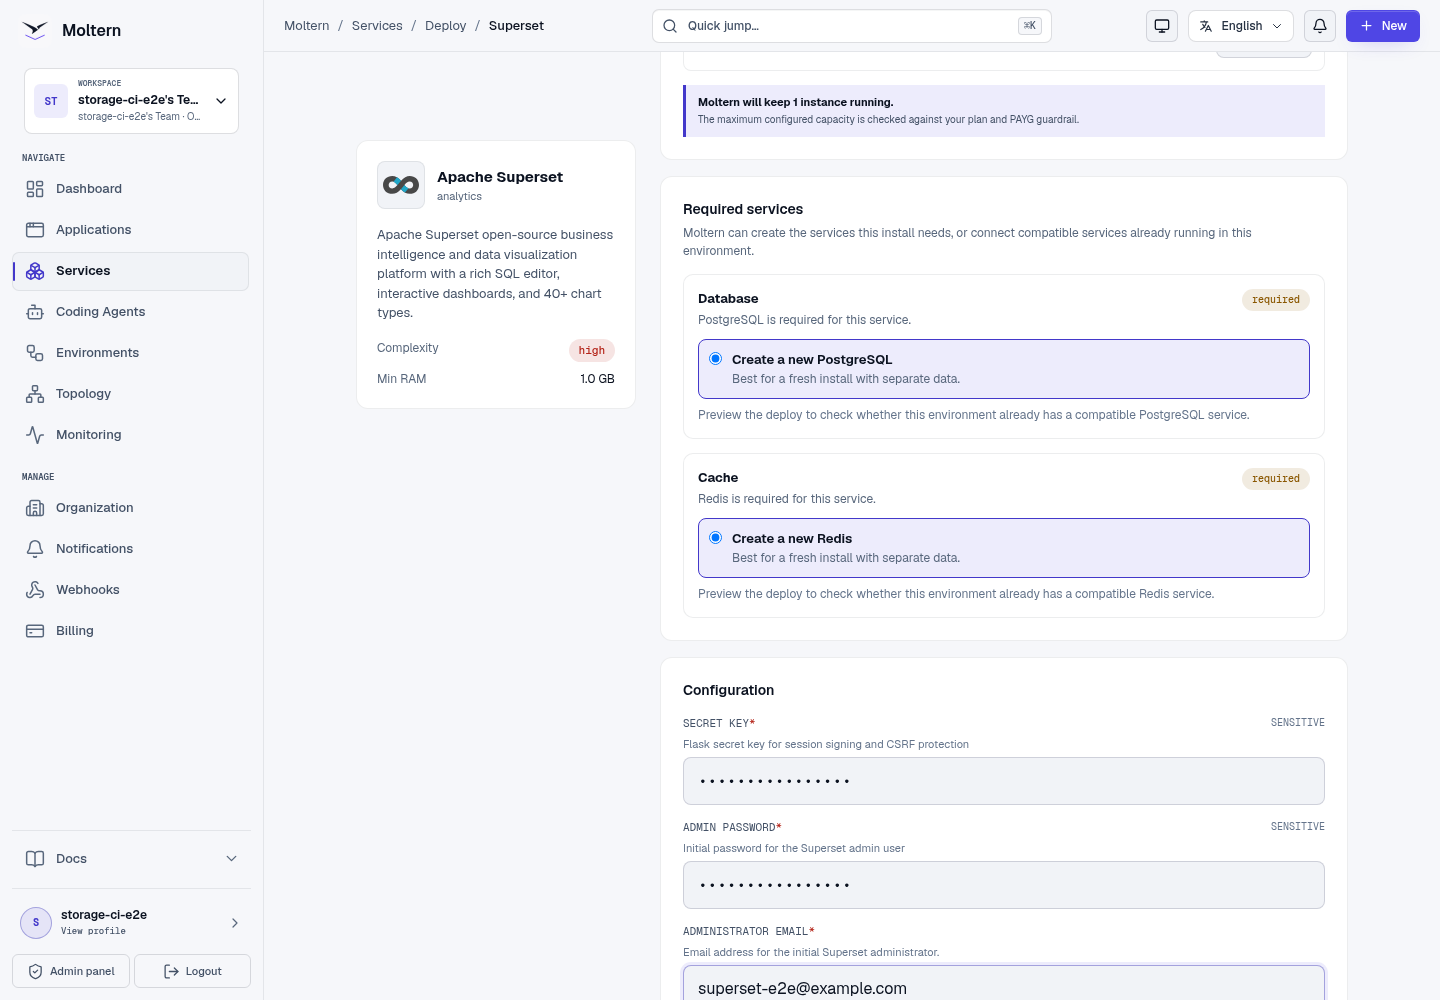Screen dimensions: 1440x1000
Task: Select Create a new PostgreSQL radio
Action: click(x=716, y=359)
